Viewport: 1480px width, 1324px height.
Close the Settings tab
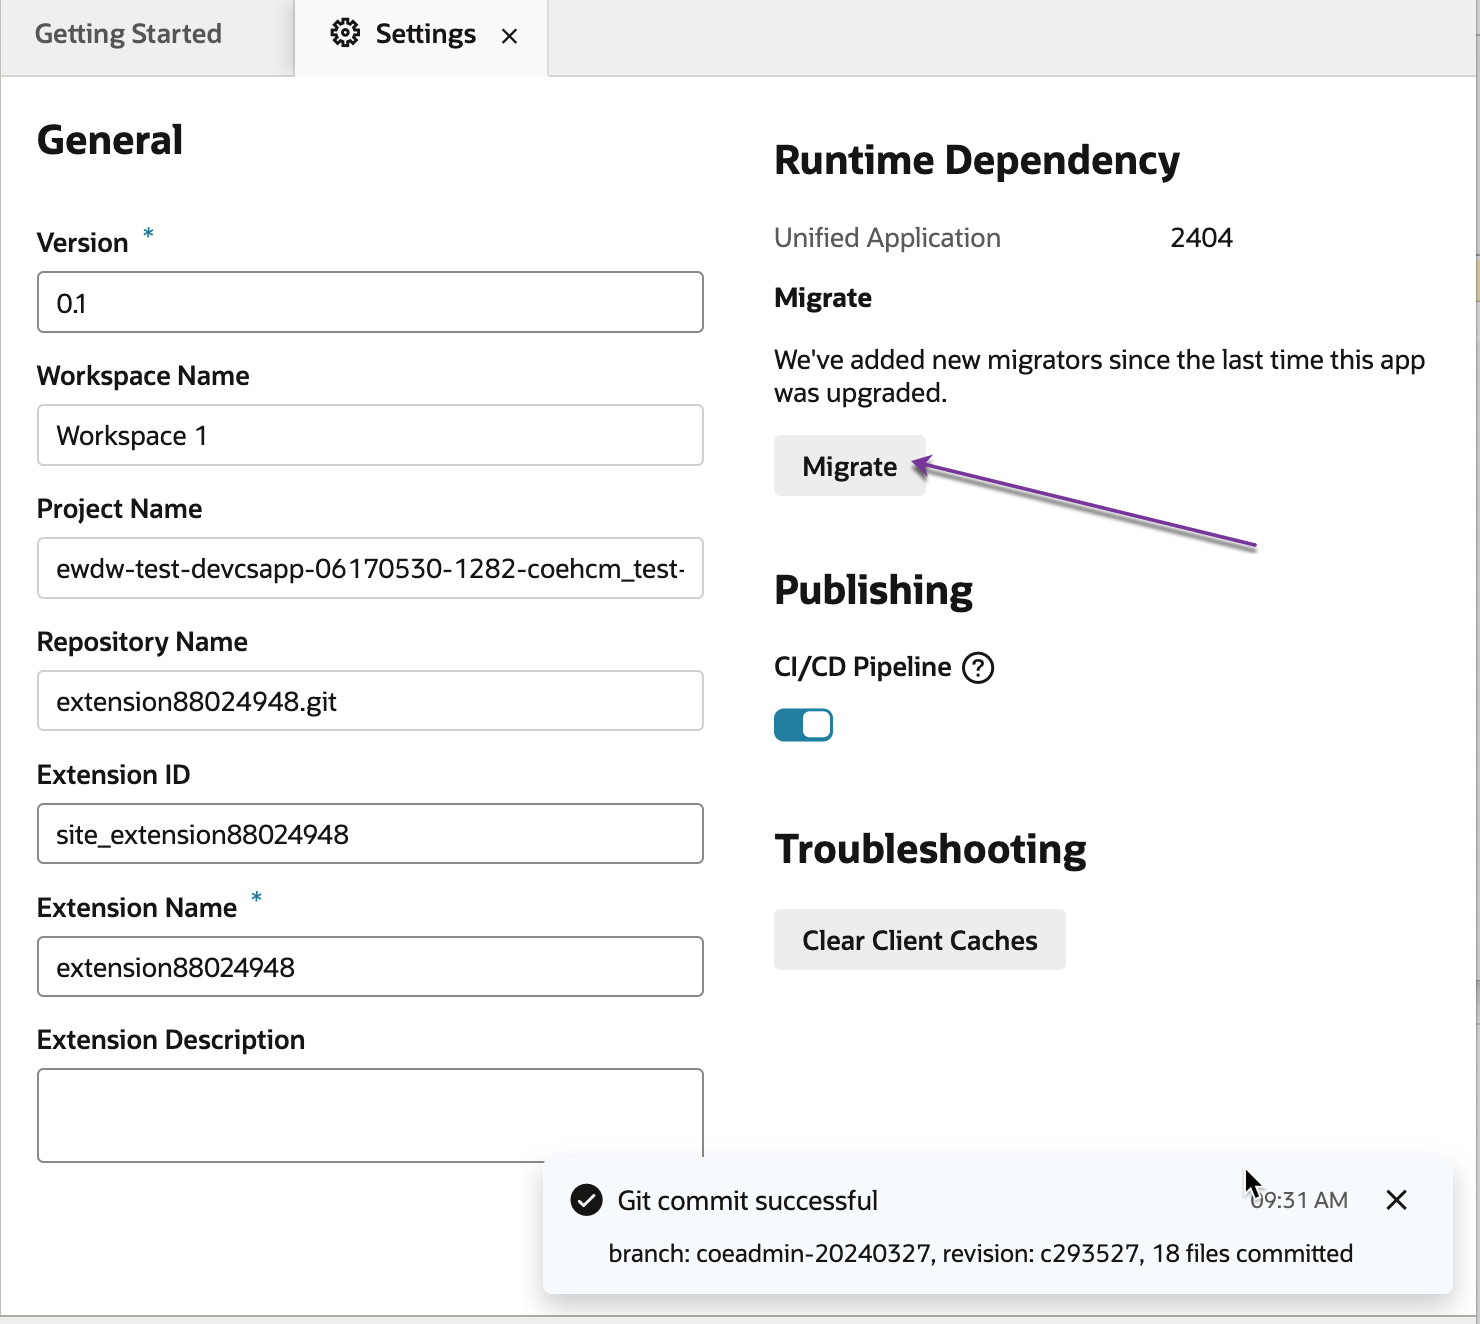coord(510,36)
